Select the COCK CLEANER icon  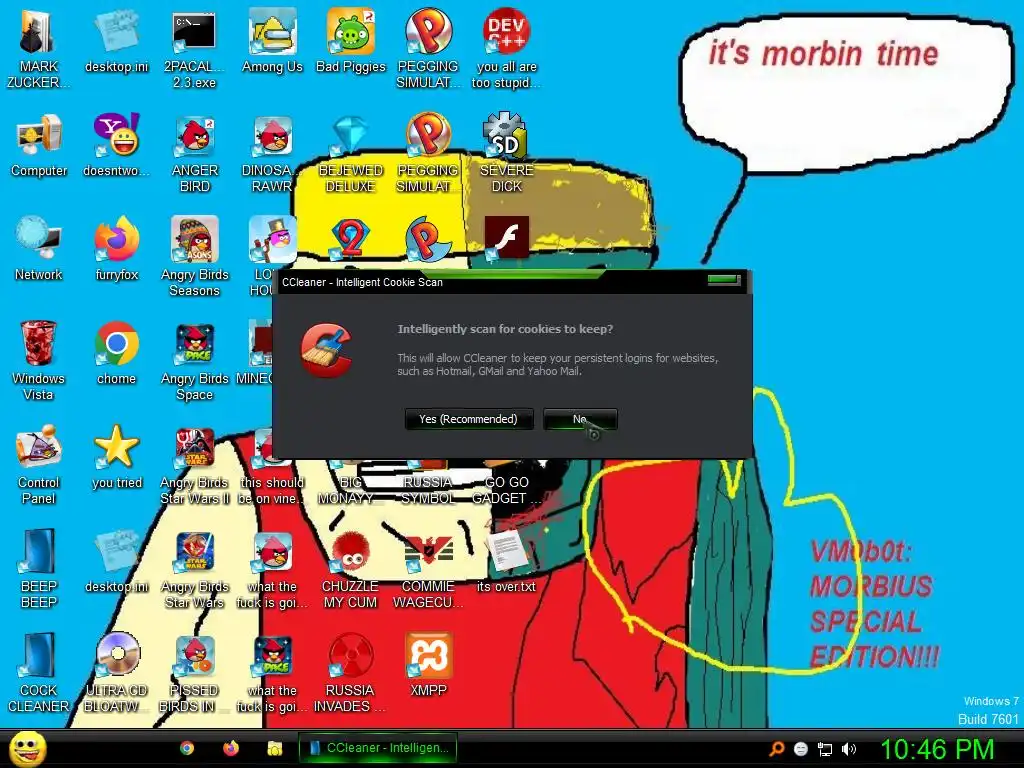(39, 673)
